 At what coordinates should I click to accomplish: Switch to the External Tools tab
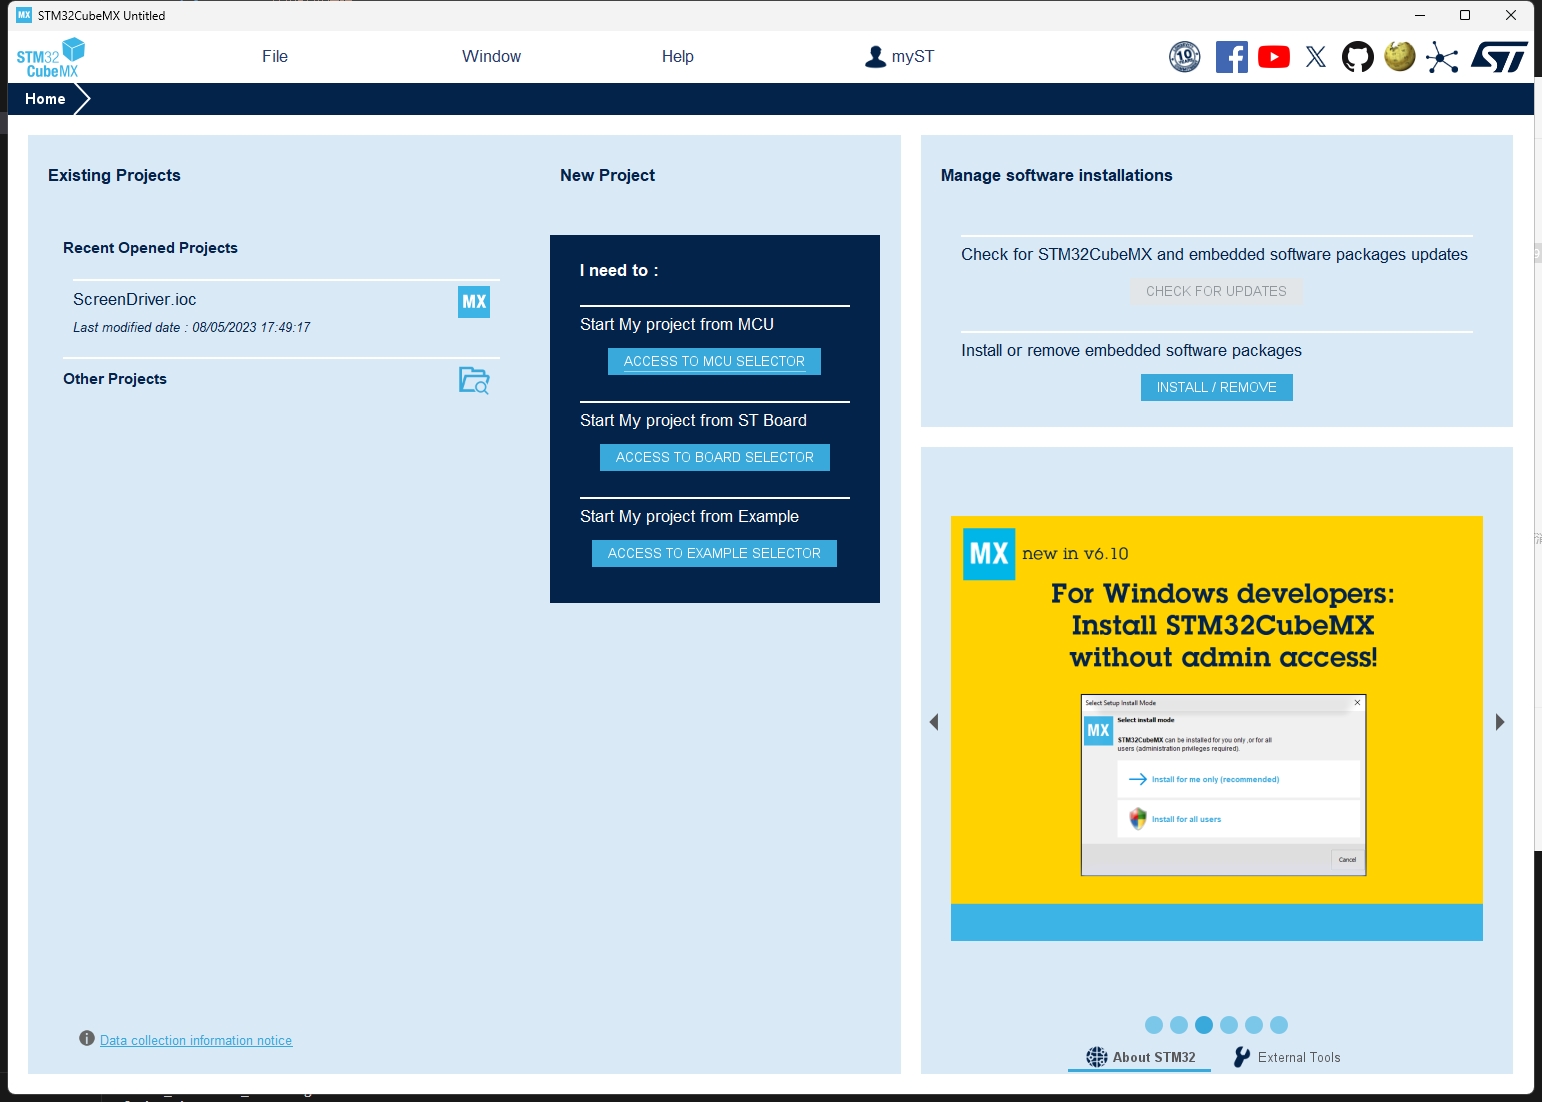pos(1287,1057)
